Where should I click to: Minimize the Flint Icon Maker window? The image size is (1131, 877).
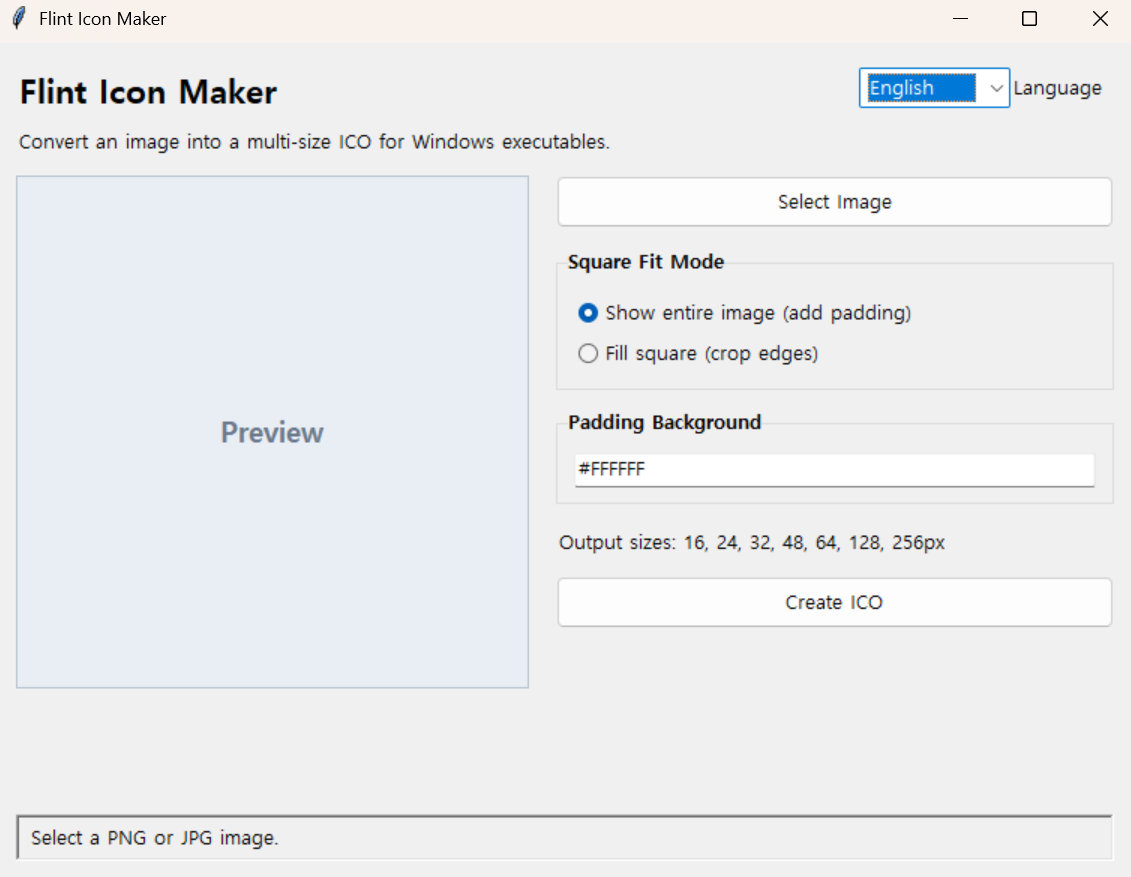(x=960, y=19)
